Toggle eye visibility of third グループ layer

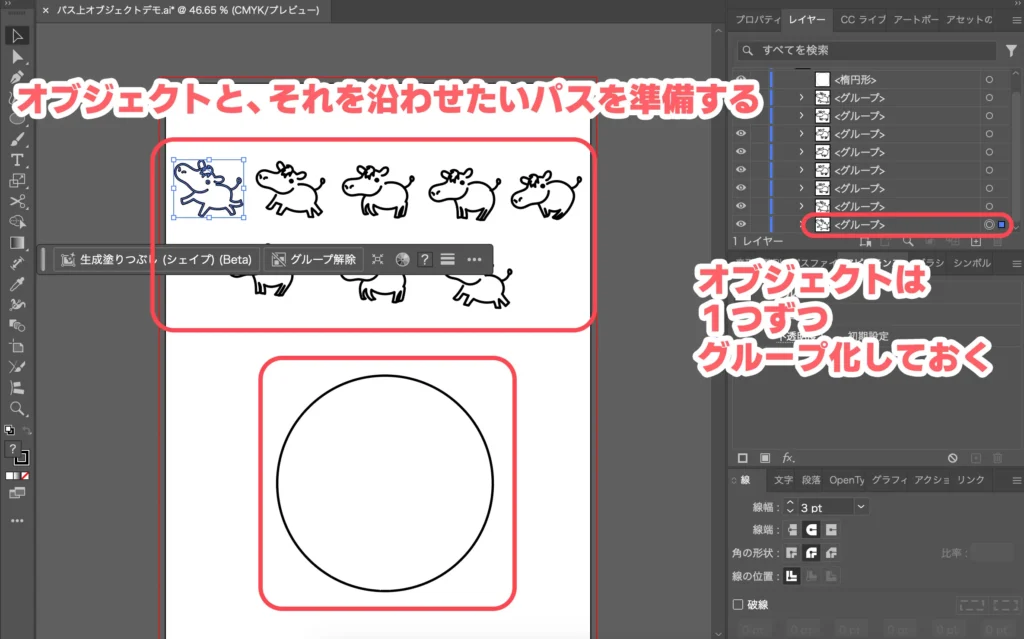[741, 134]
